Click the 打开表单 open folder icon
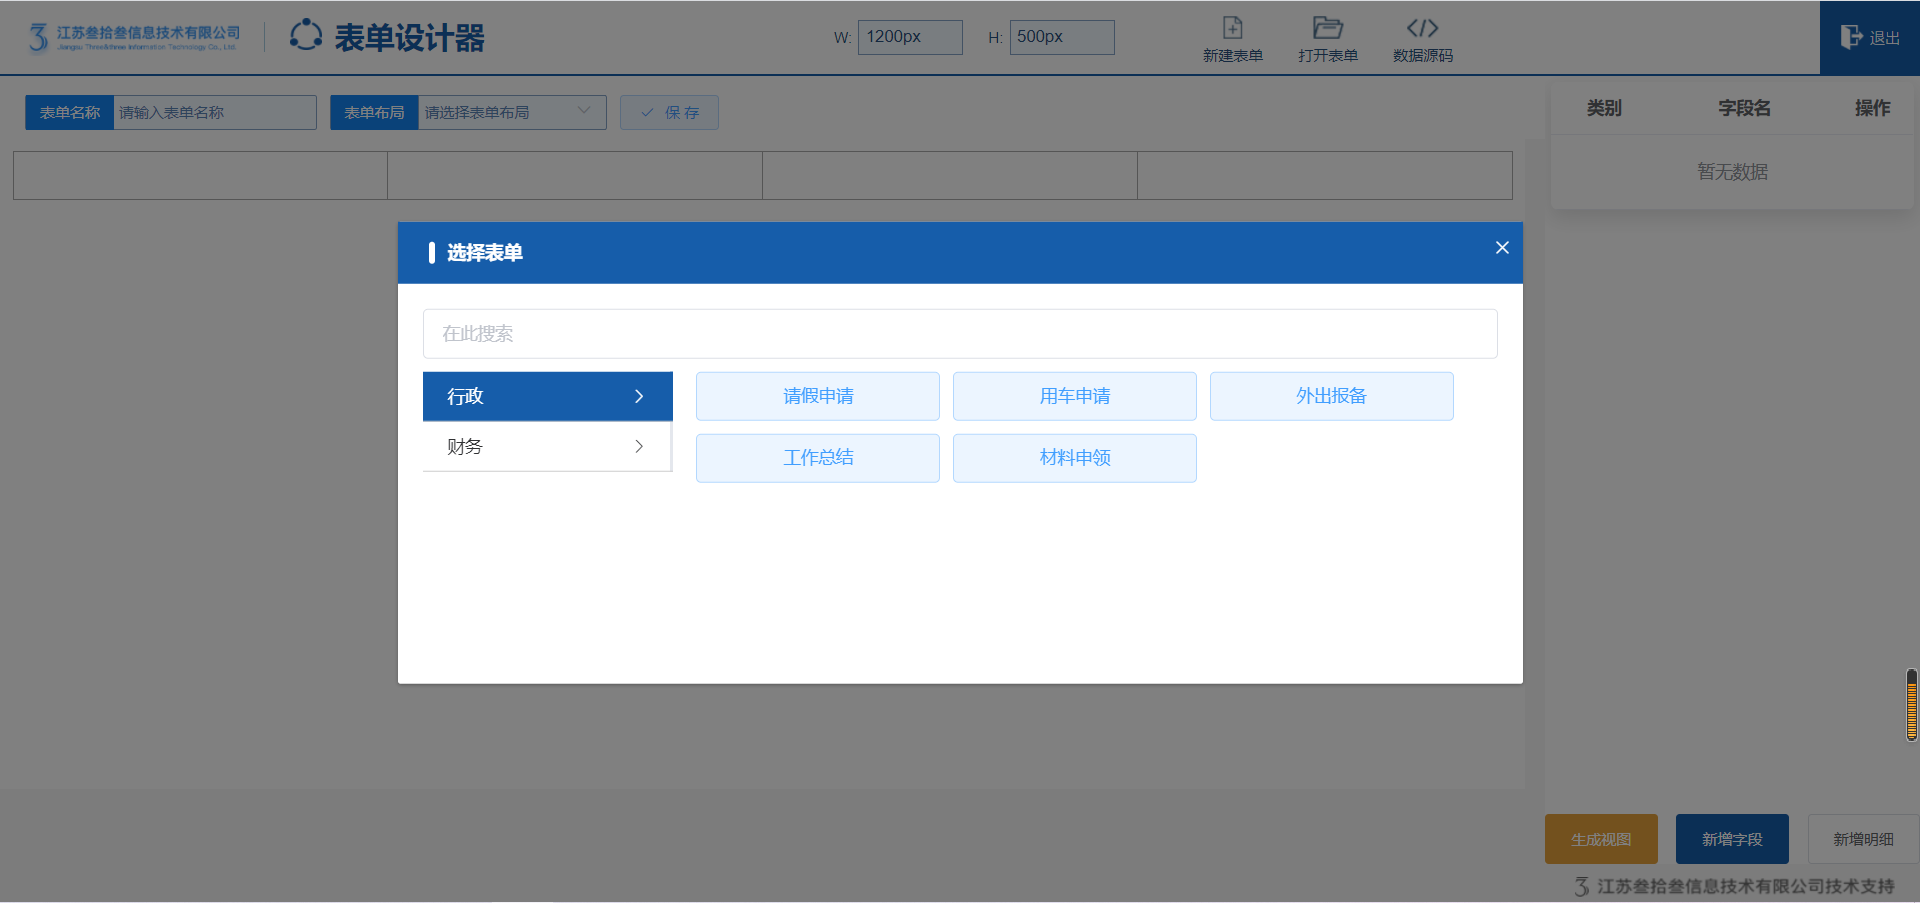This screenshot has width=1920, height=903. 1327,28
